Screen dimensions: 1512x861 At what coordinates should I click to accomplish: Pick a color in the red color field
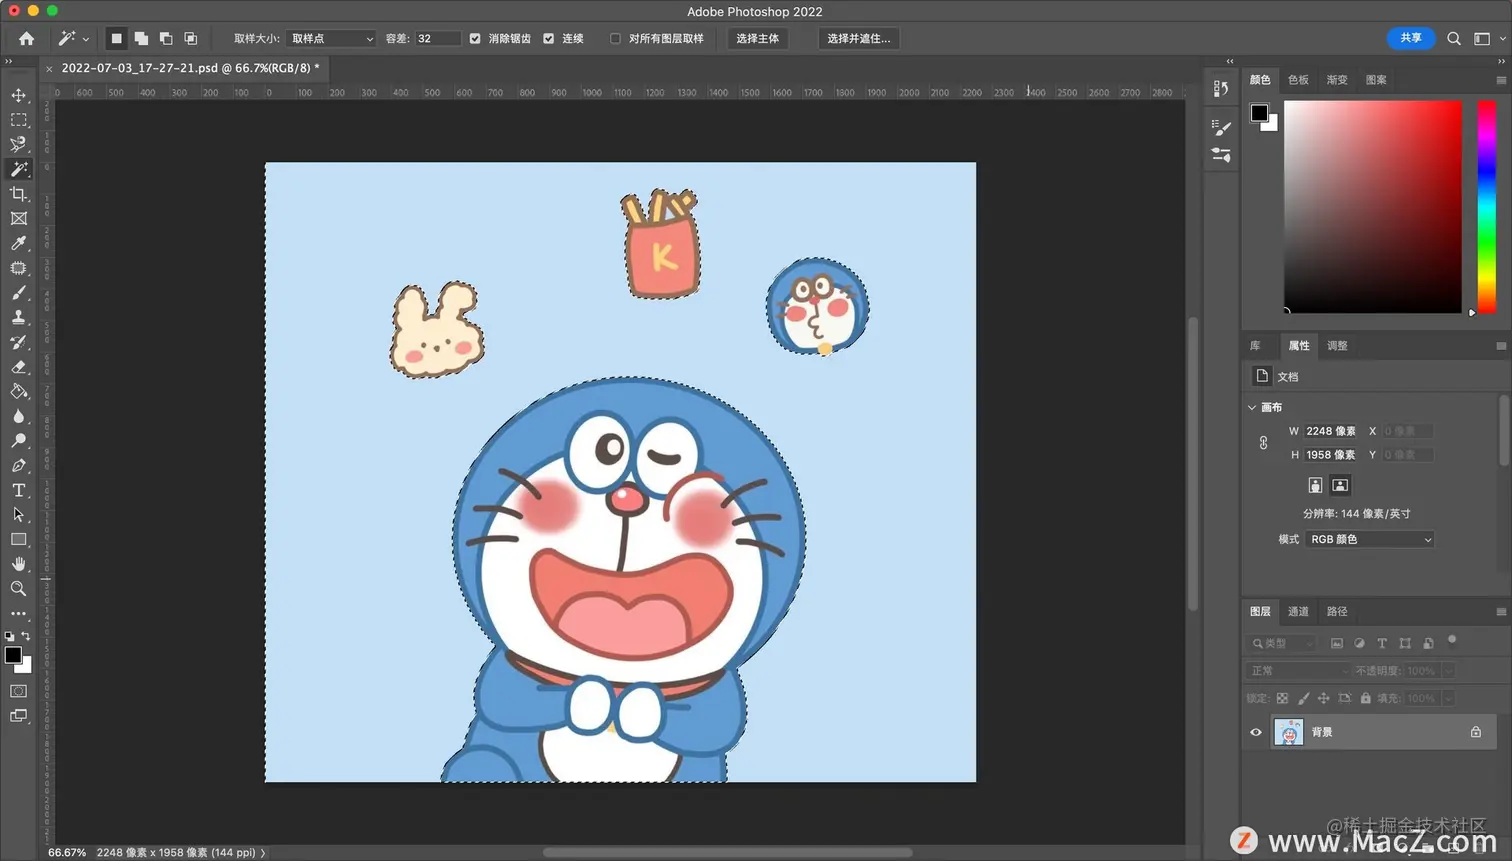click(1372, 206)
